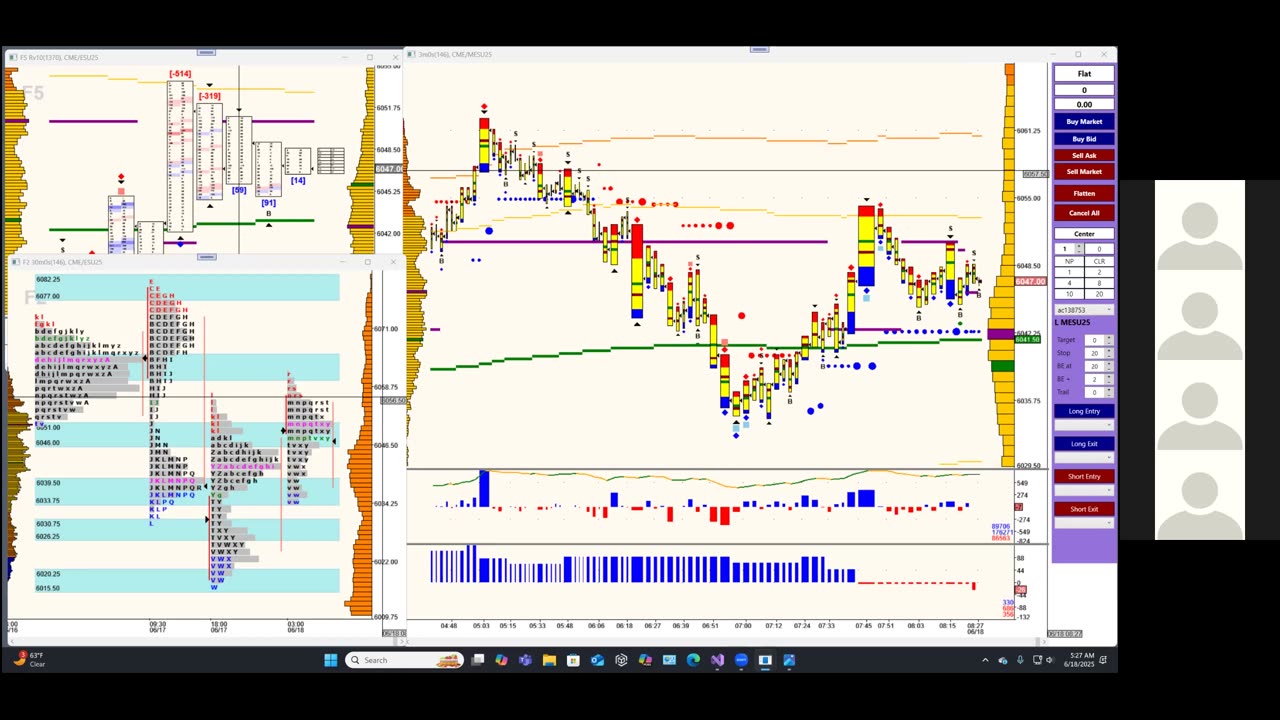
Task: Flatten the open position
Action: 1084,193
